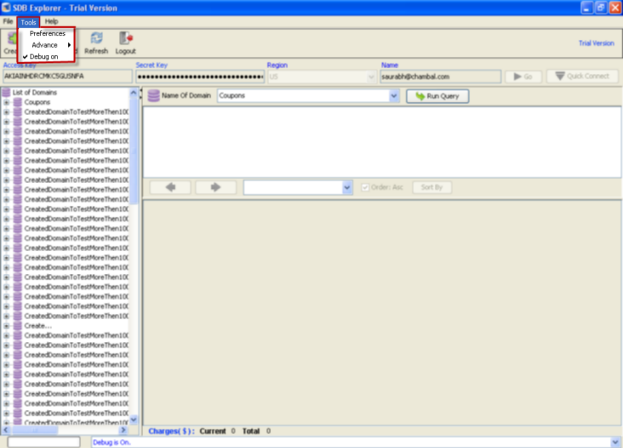The image size is (623, 448).
Task: Open the Help menu
Action: [51, 21]
